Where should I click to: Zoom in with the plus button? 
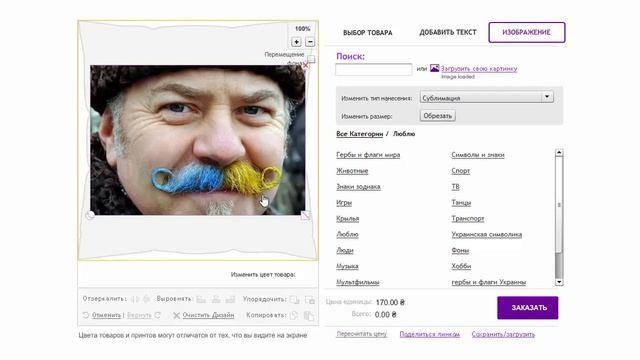296,42
